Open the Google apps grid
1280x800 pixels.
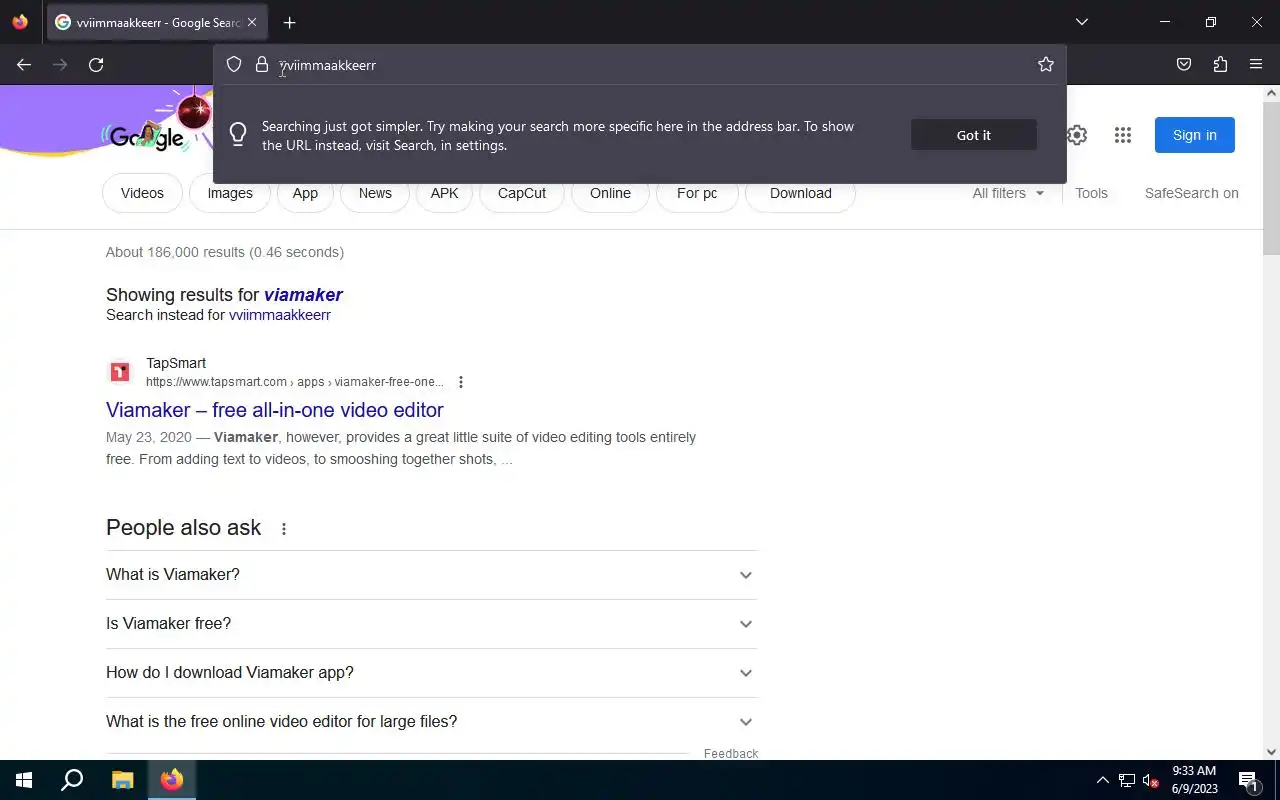click(x=1123, y=135)
